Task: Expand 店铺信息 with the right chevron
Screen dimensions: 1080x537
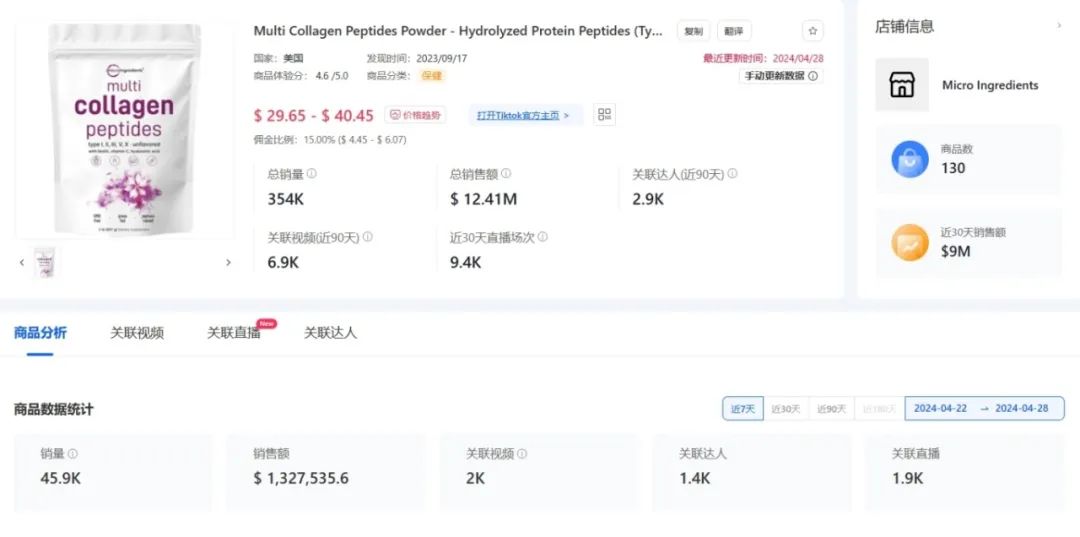Action: 1059,25
